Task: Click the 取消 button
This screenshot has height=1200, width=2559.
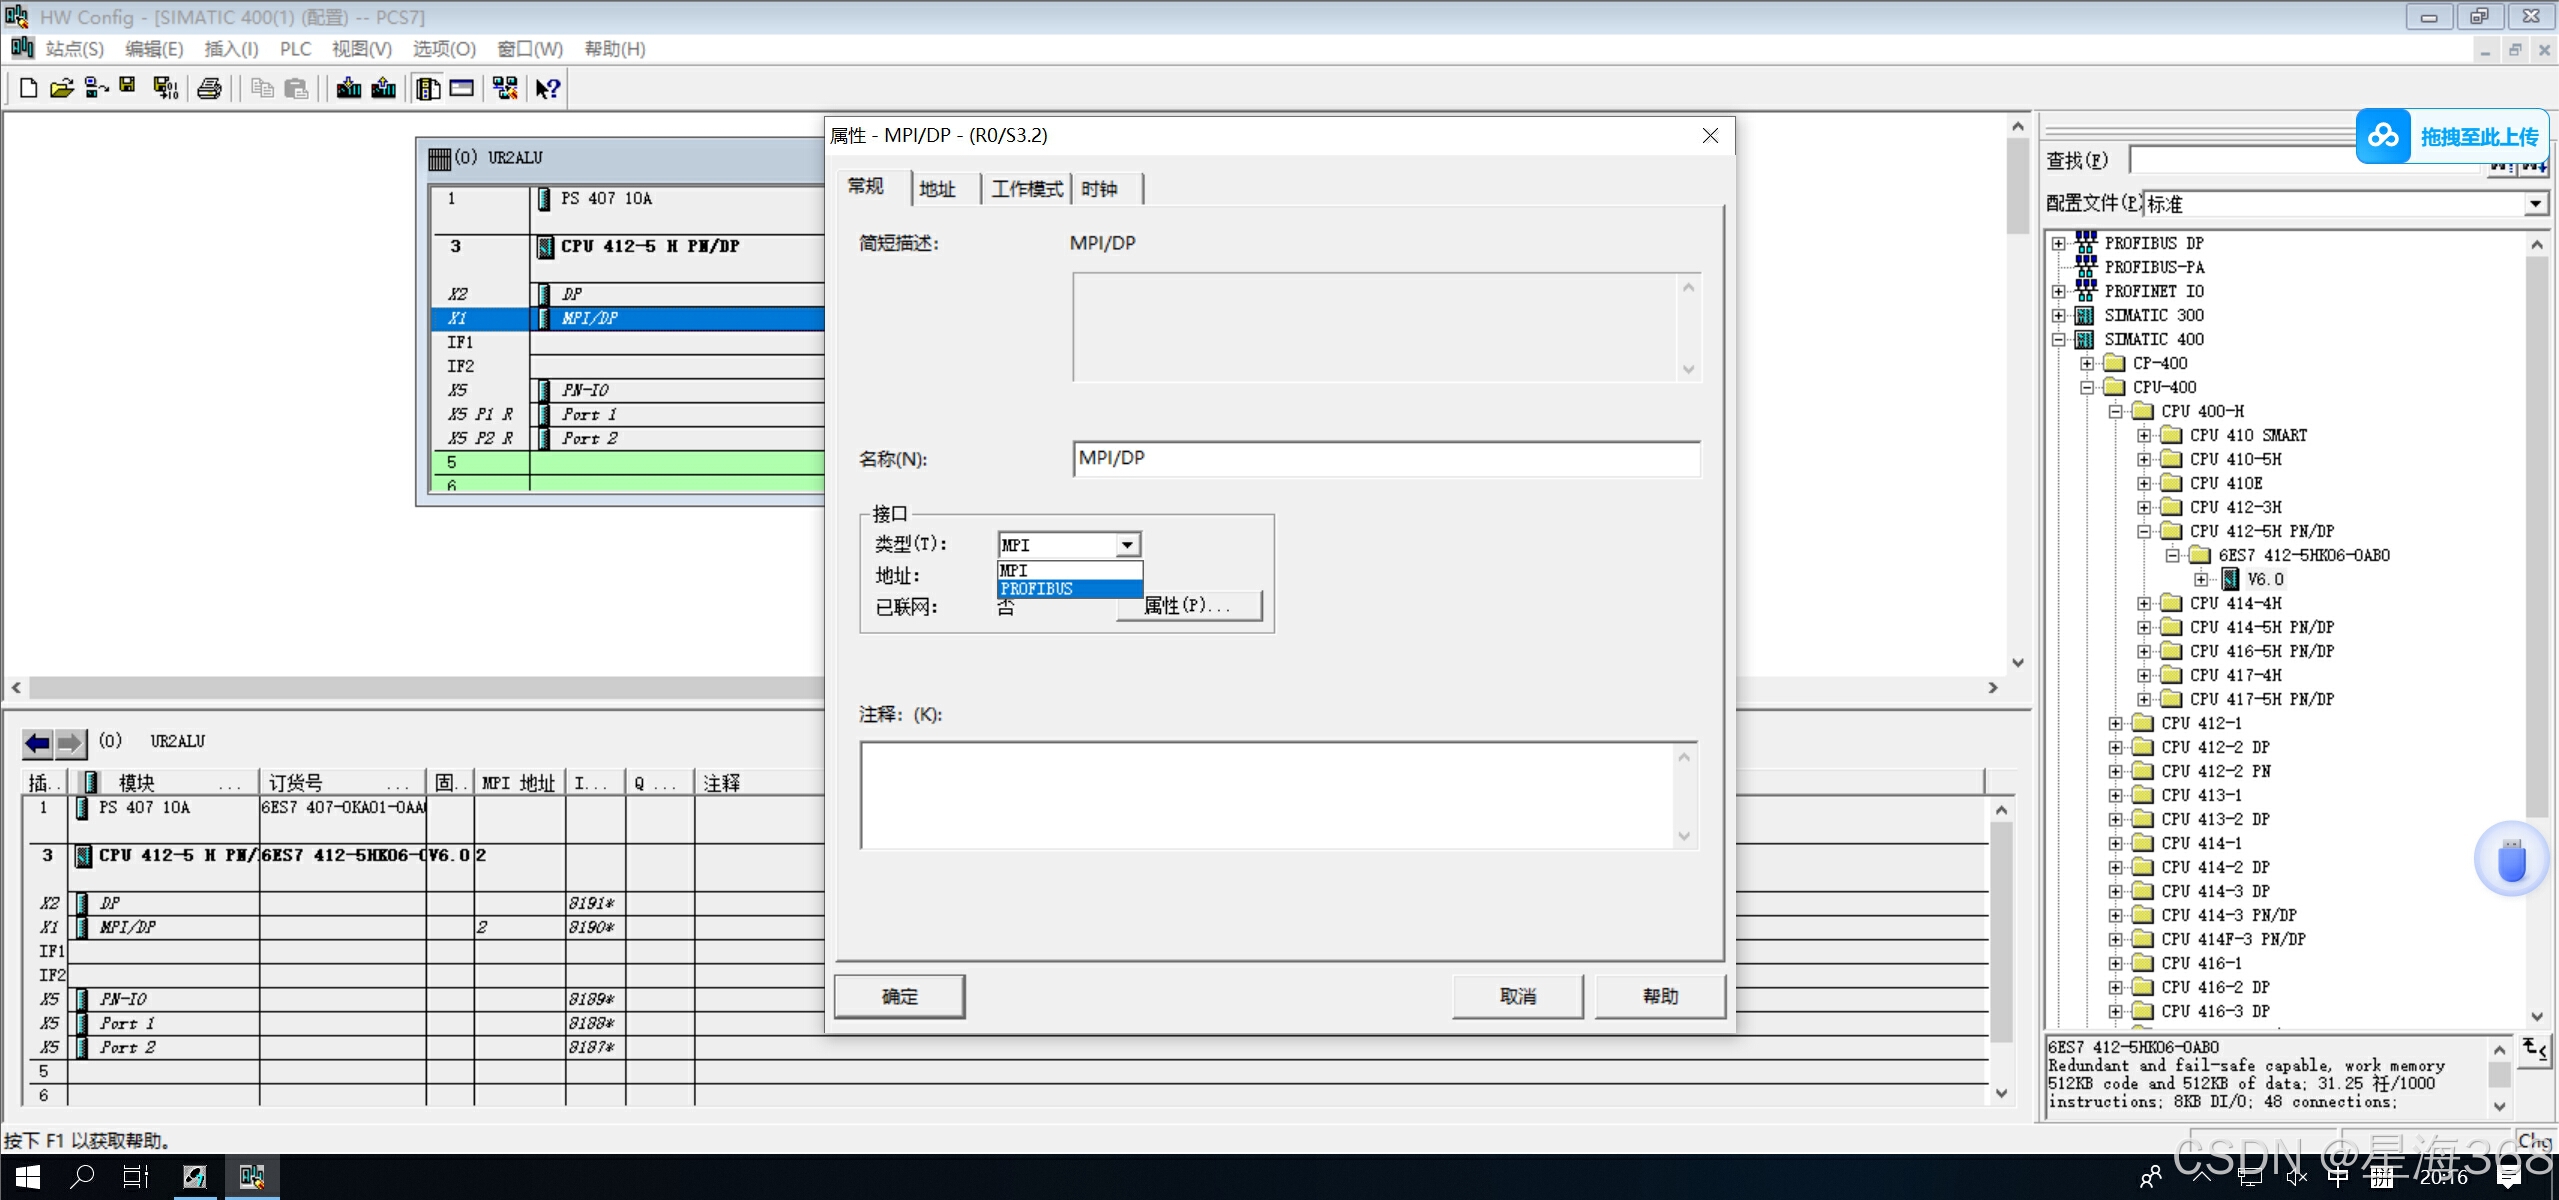Action: coord(1517,996)
